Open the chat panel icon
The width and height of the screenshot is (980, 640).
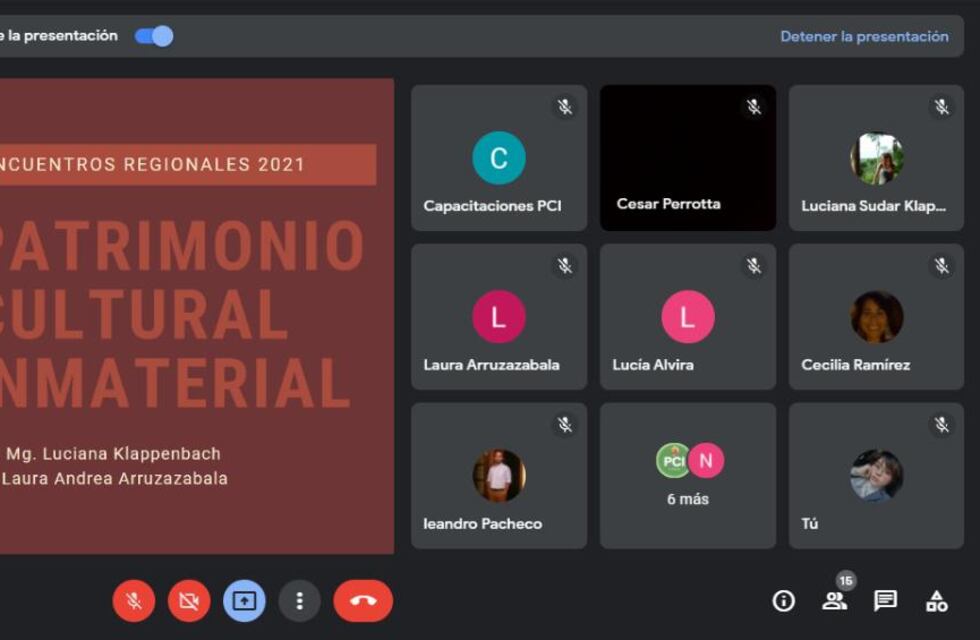[885, 601]
